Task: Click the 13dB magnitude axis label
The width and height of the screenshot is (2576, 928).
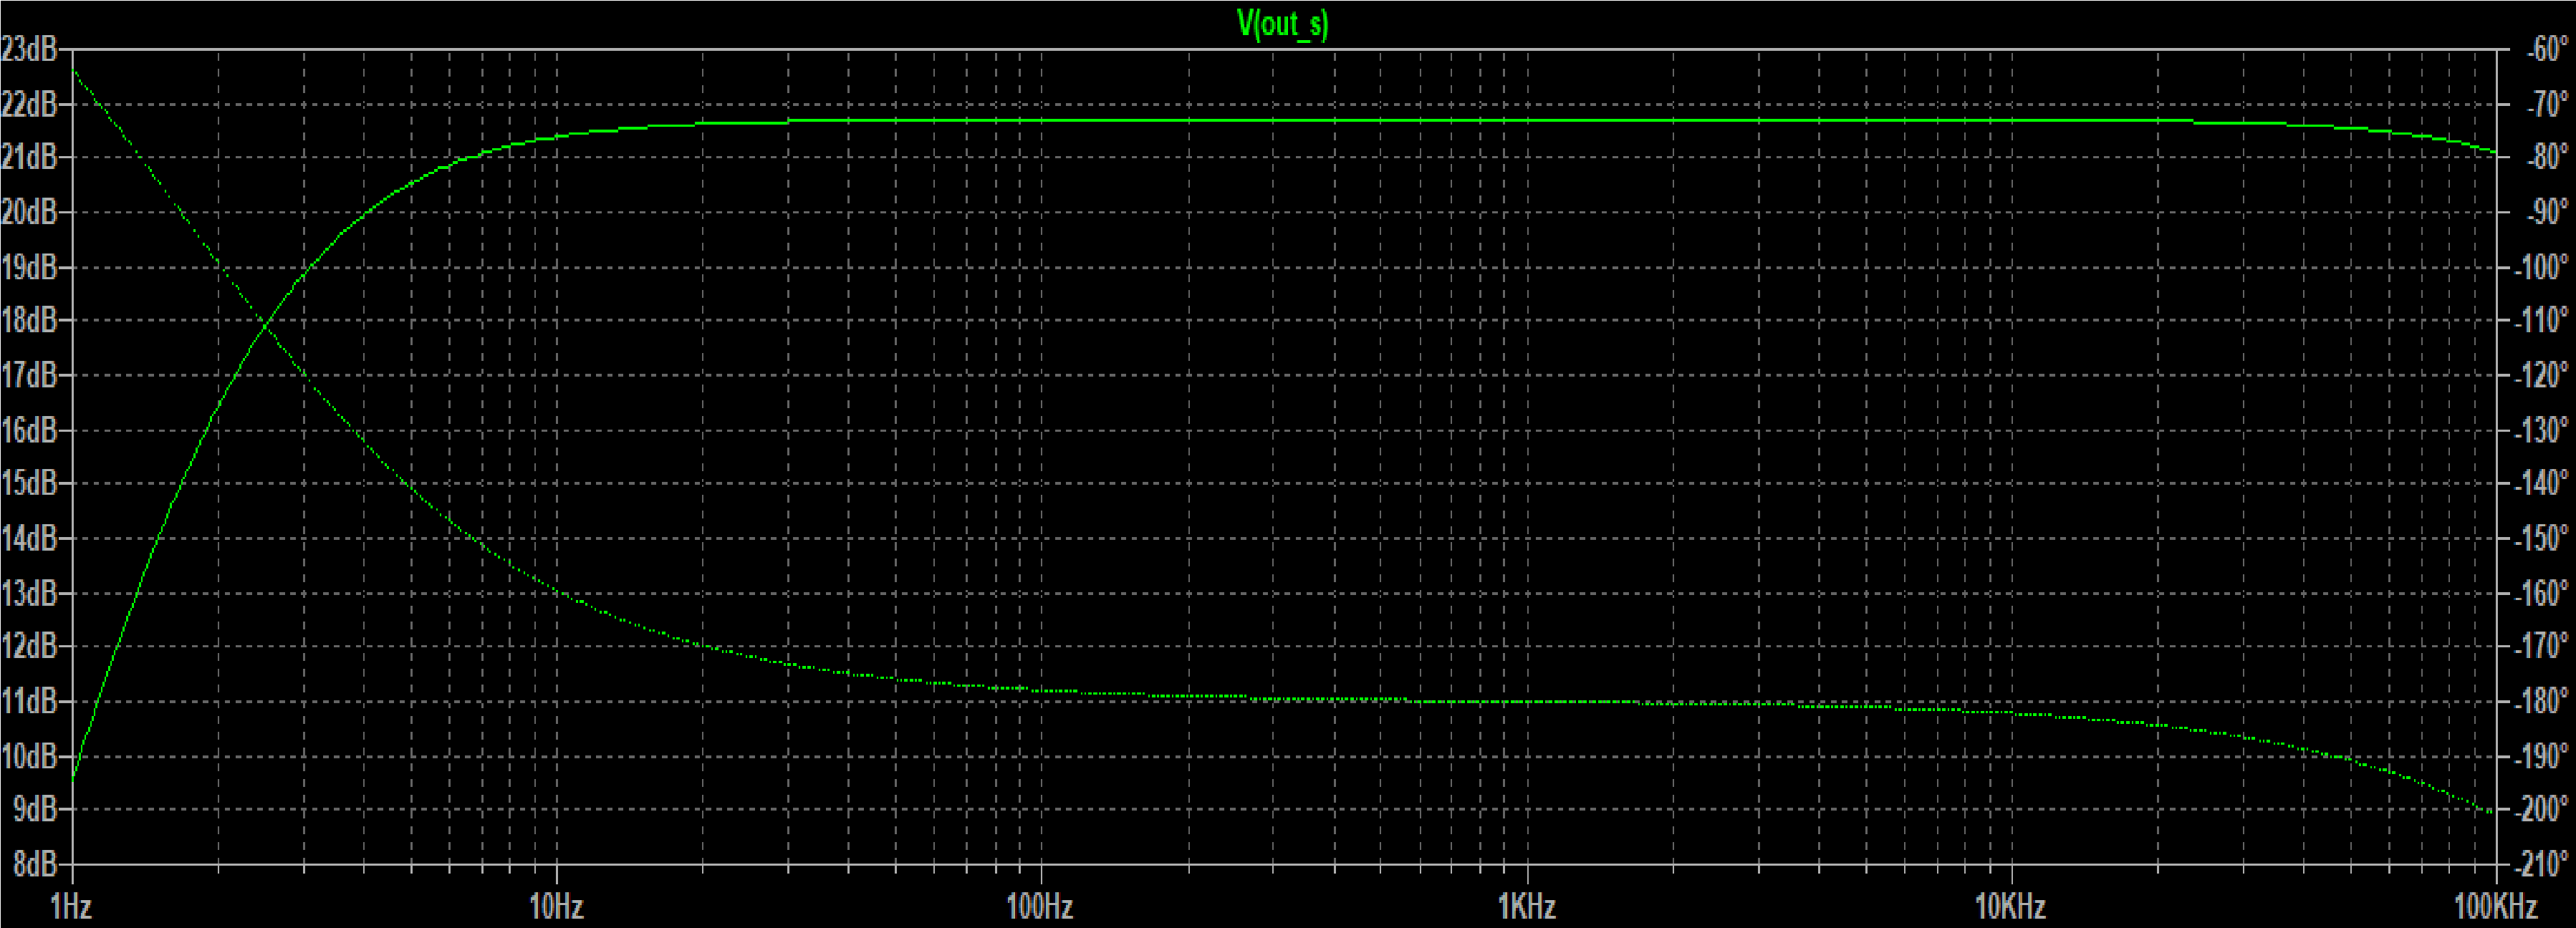Action: pyautogui.click(x=29, y=593)
